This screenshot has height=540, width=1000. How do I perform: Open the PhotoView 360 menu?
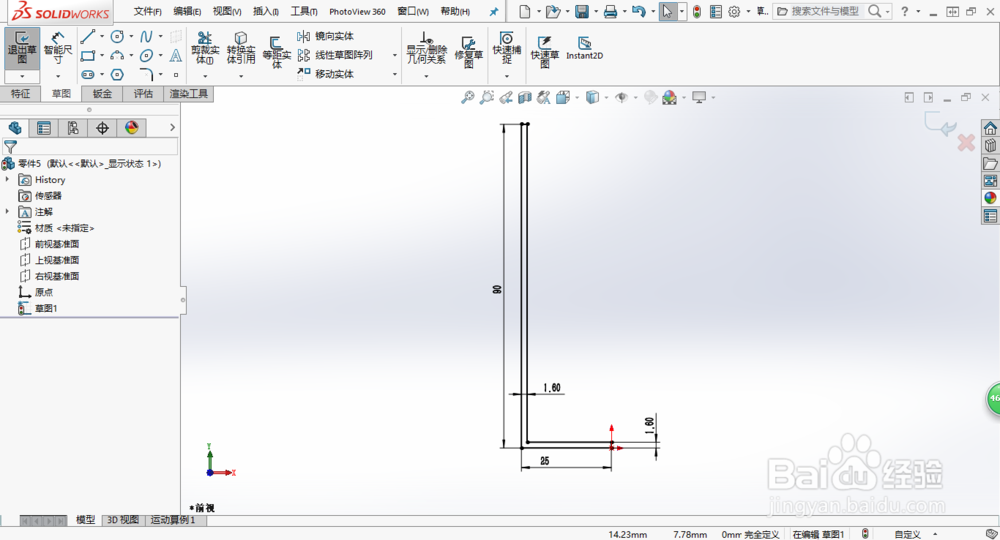tap(357, 11)
